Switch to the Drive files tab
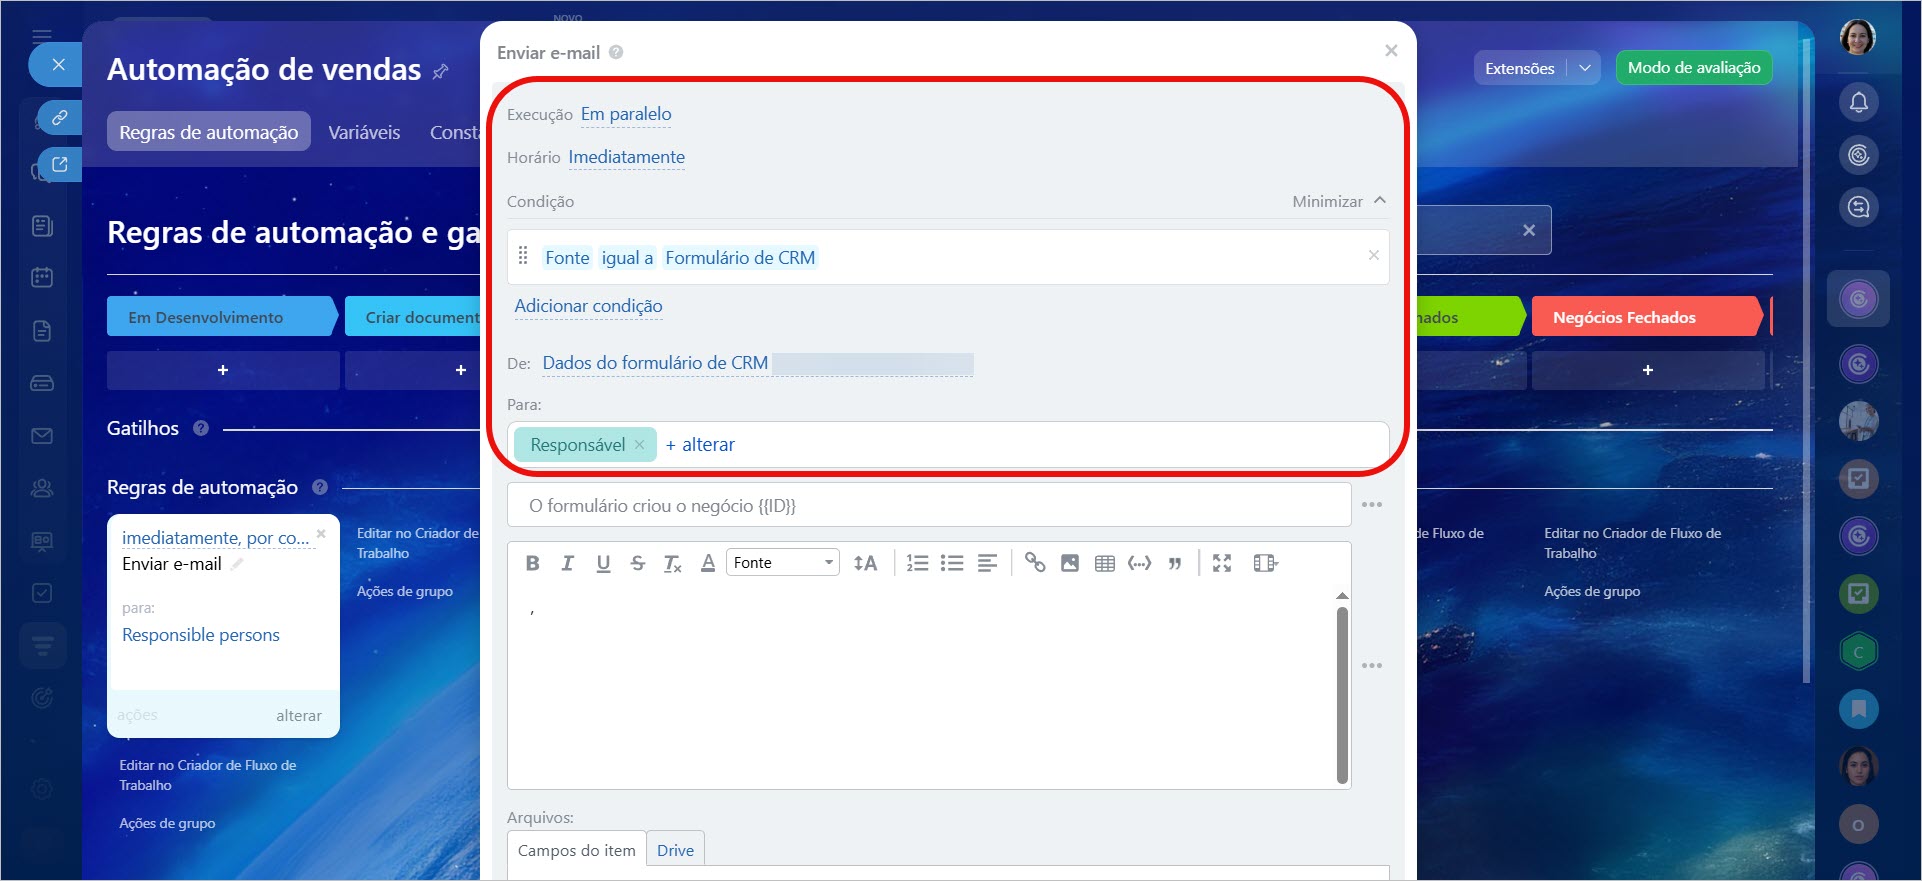Viewport: 1922px width, 881px height. [x=675, y=850]
